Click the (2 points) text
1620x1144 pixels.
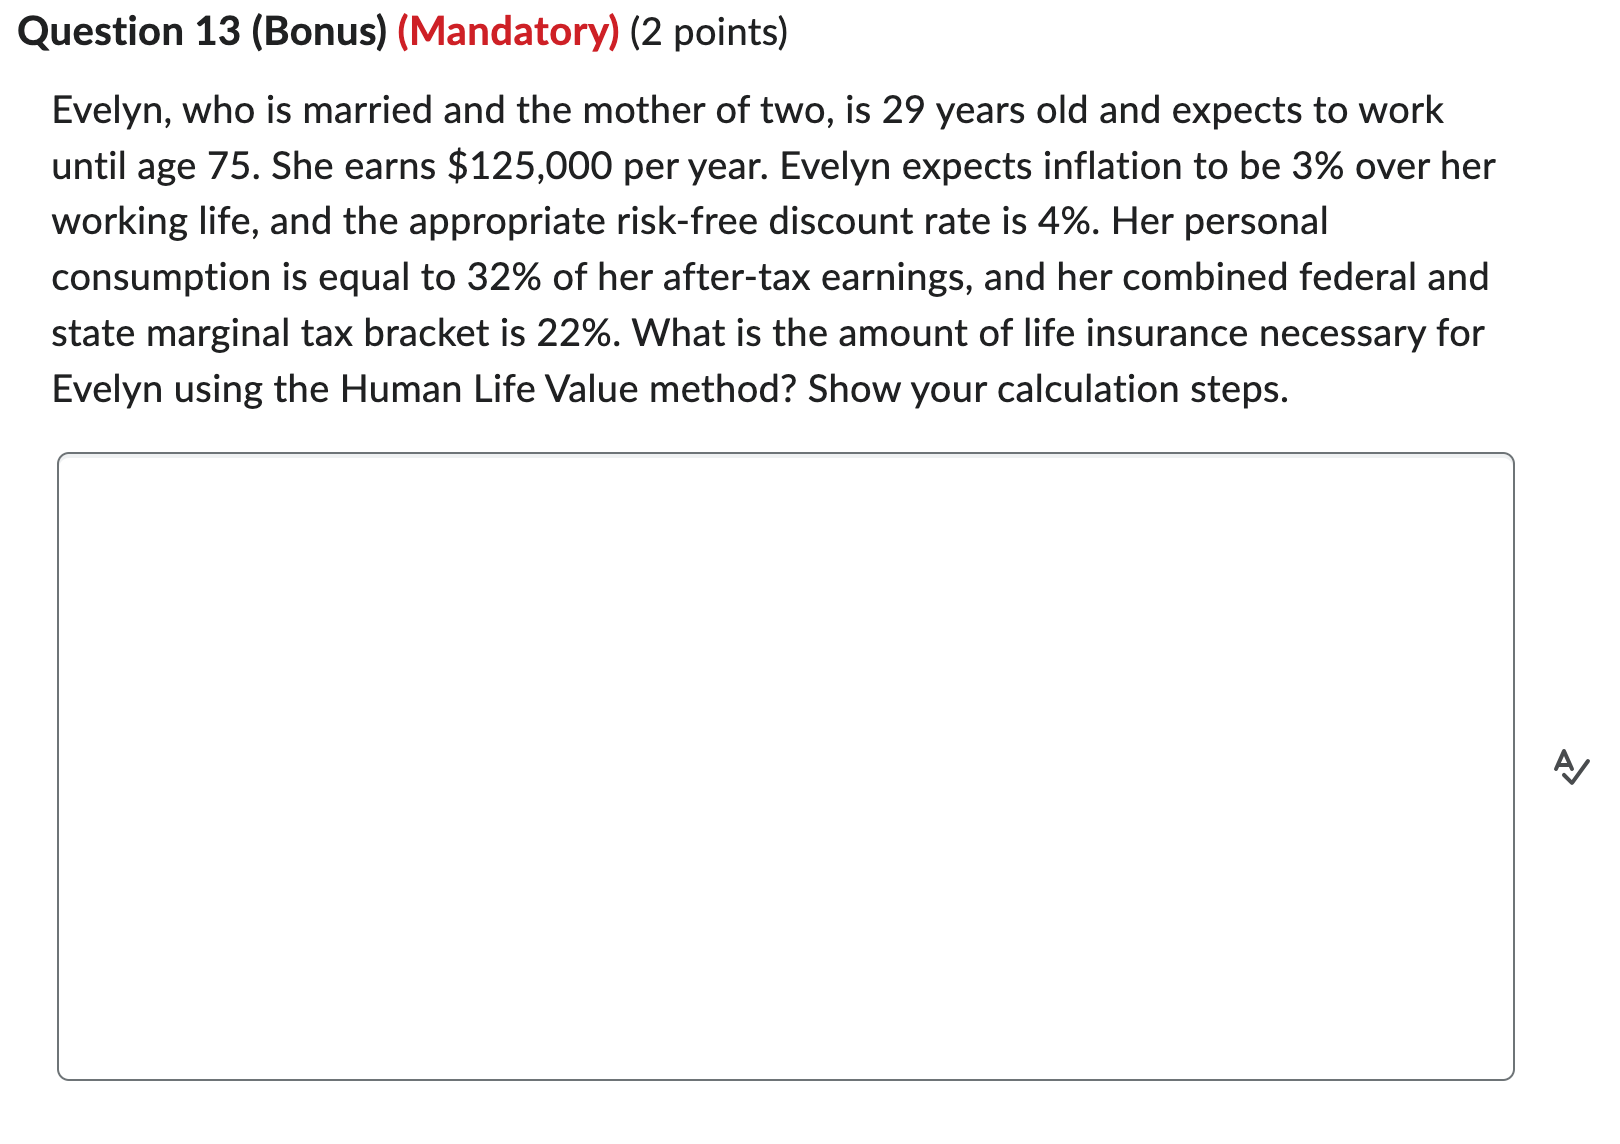point(710,33)
